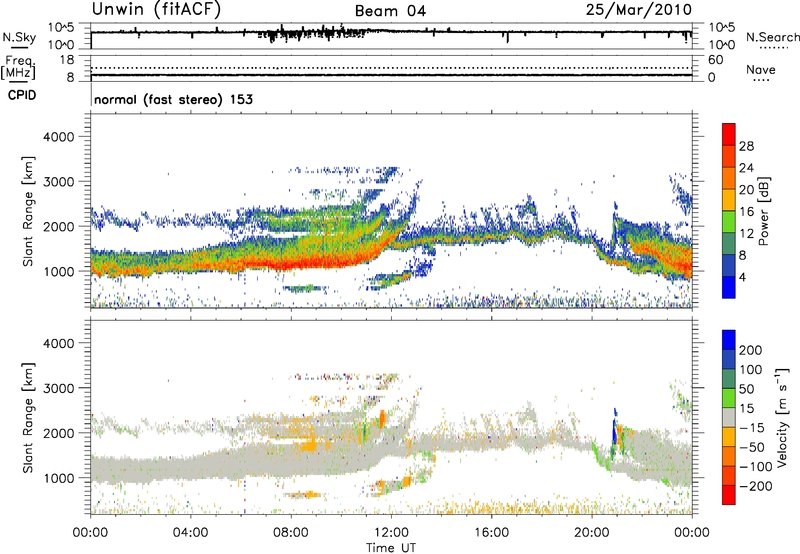The width and height of the screenshot is (800, 554).
Task: Click the Slant Range label of the velocity plot
Action: [x=28, y=417]
